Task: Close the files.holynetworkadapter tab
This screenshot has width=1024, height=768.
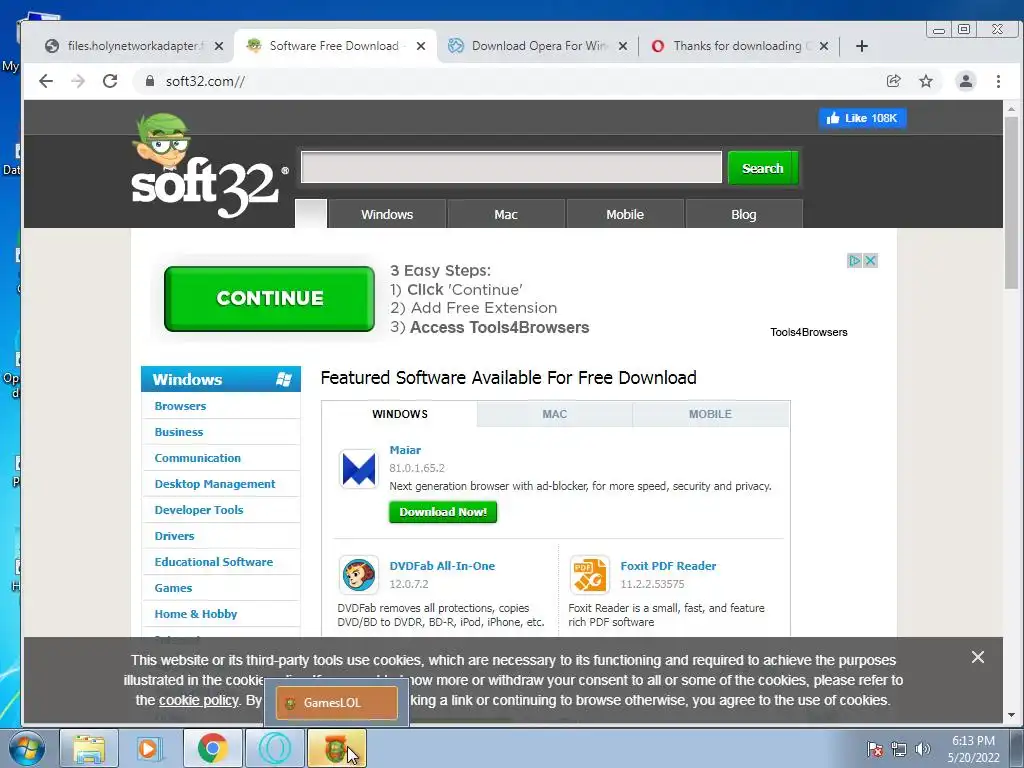Action: pyautogui.click(x=219, y=46)
